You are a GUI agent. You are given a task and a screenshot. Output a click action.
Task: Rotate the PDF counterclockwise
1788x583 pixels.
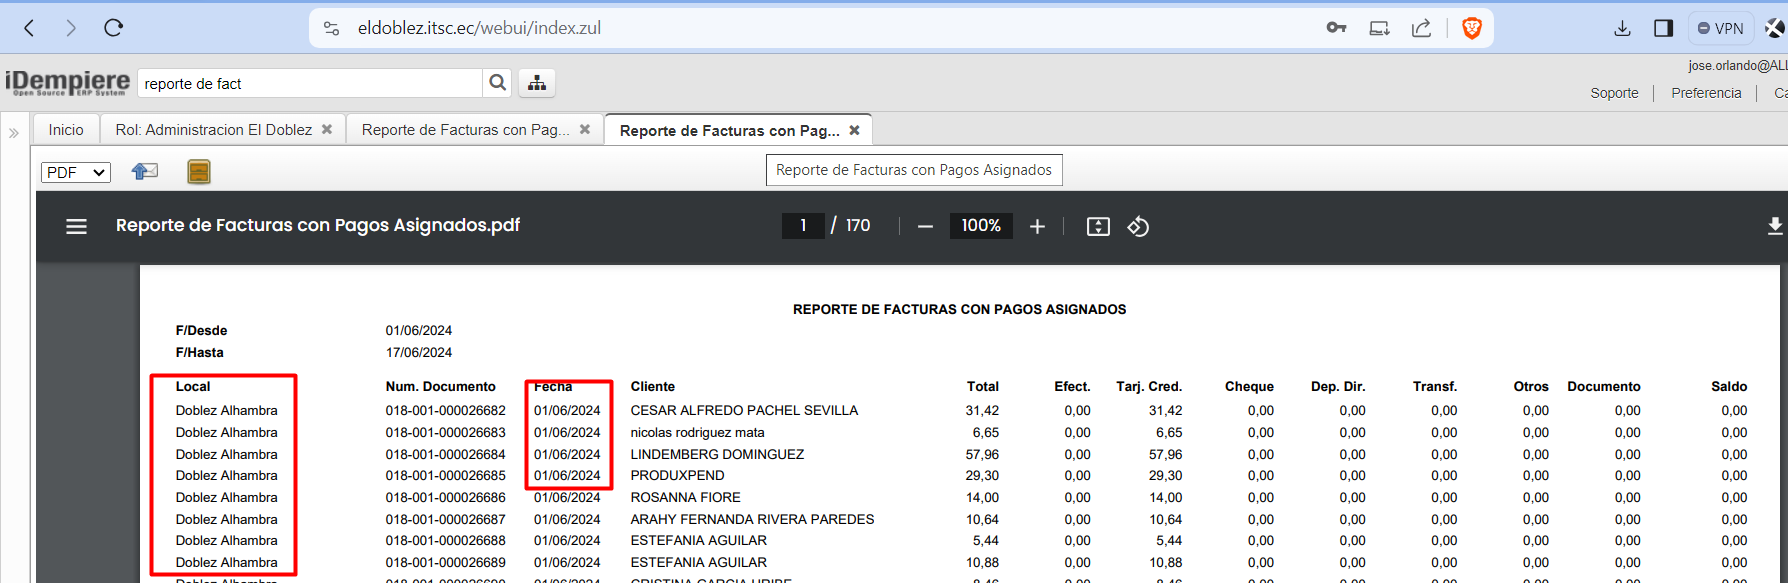point(1138,227)
